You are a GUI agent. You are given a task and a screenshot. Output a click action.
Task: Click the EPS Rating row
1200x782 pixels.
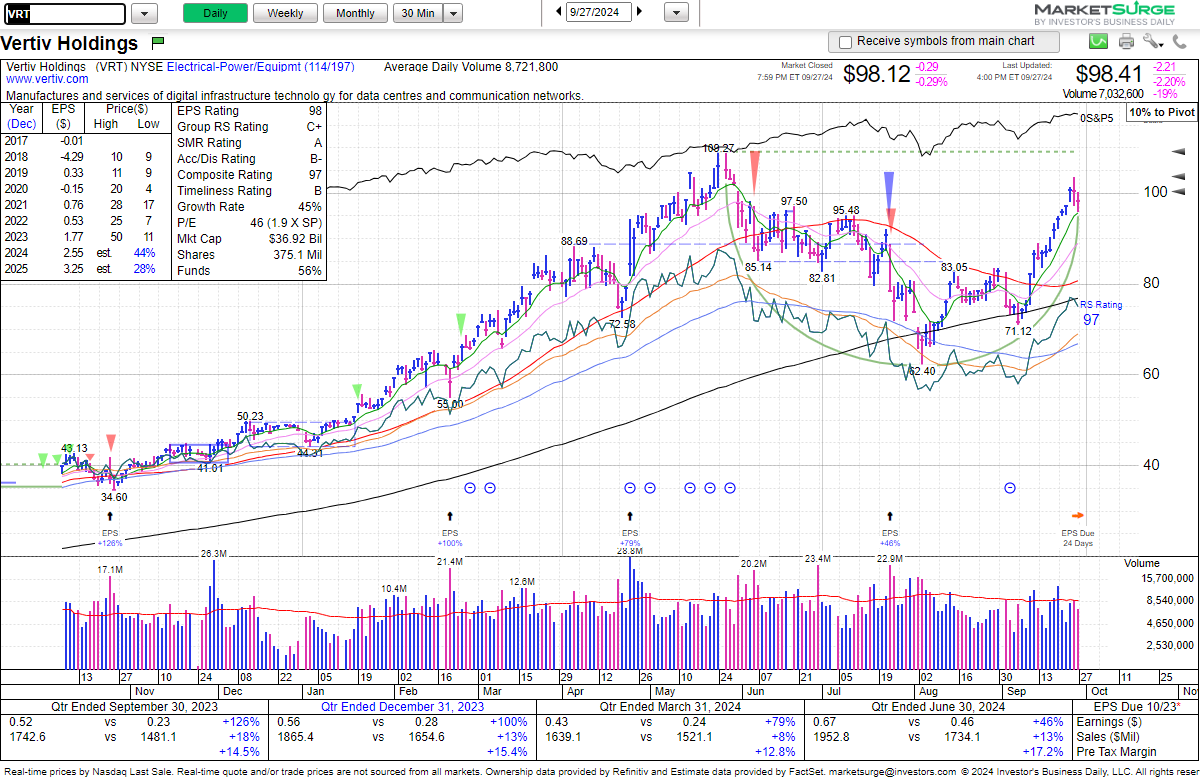point(250,111)
